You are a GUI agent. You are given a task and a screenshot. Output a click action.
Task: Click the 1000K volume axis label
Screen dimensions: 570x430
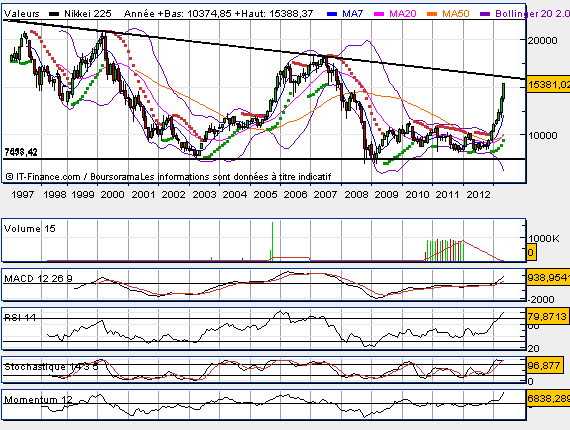544,238
